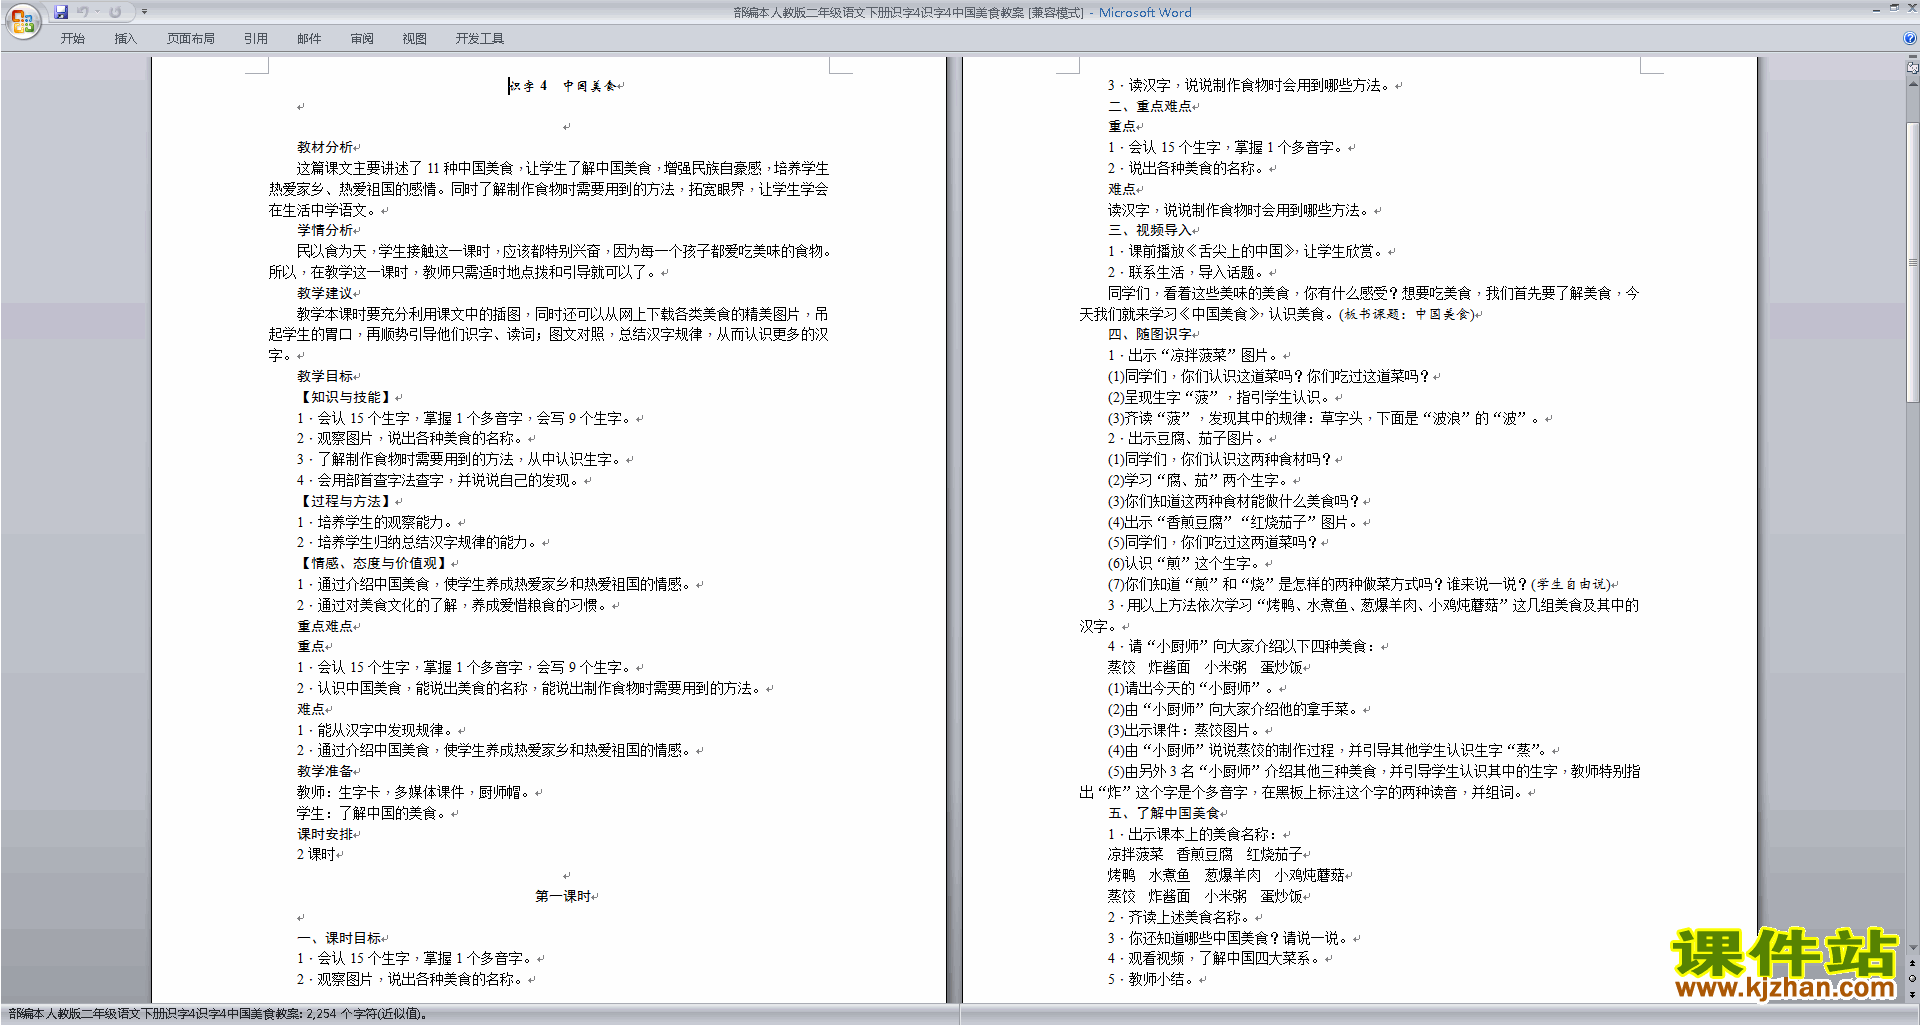Click the line 2 课时
The width and height of the screenshot is (1920, 1025).
pyautogui.click(x=316, y=855)
